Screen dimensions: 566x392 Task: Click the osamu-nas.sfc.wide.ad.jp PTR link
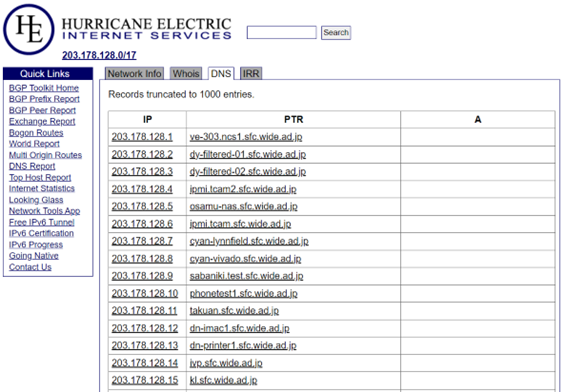pyautogui.click(x=244, y=206)
